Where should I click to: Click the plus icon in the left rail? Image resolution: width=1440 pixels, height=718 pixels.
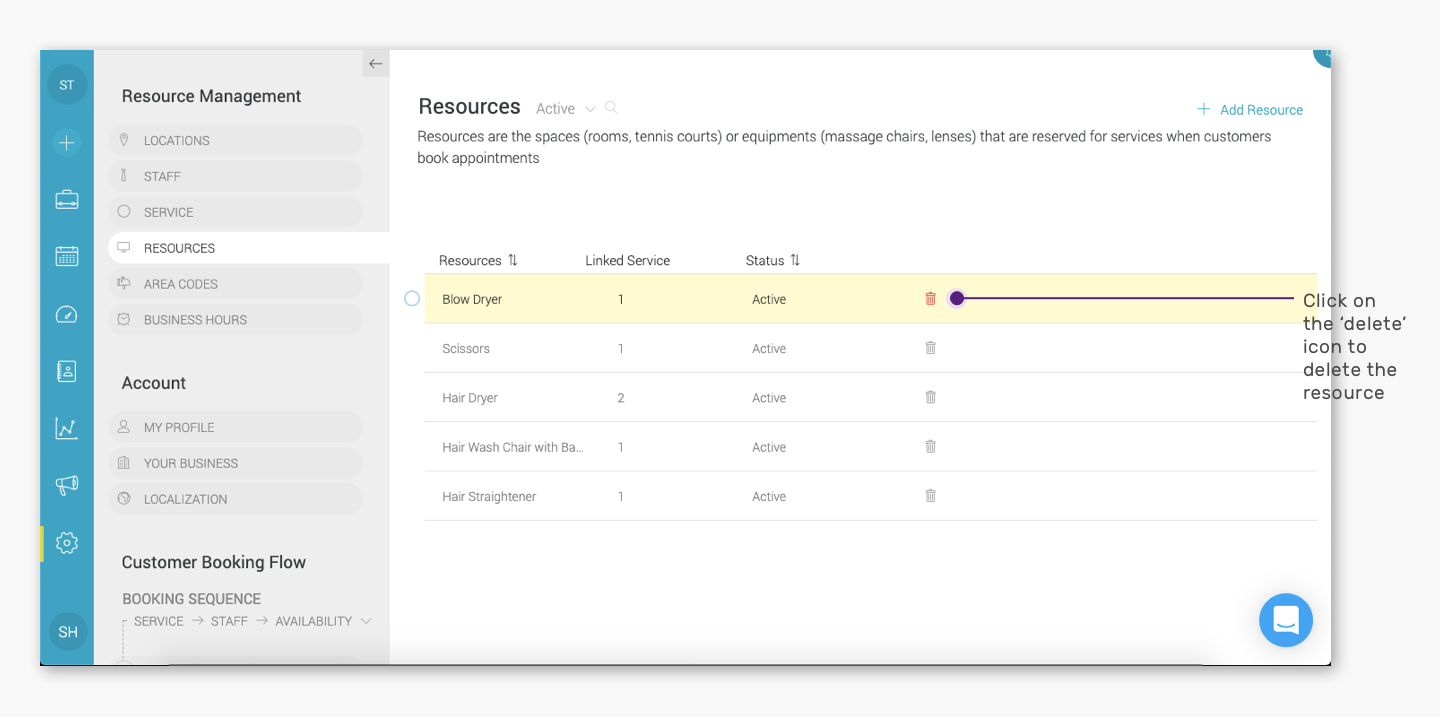tap(67, 142)
